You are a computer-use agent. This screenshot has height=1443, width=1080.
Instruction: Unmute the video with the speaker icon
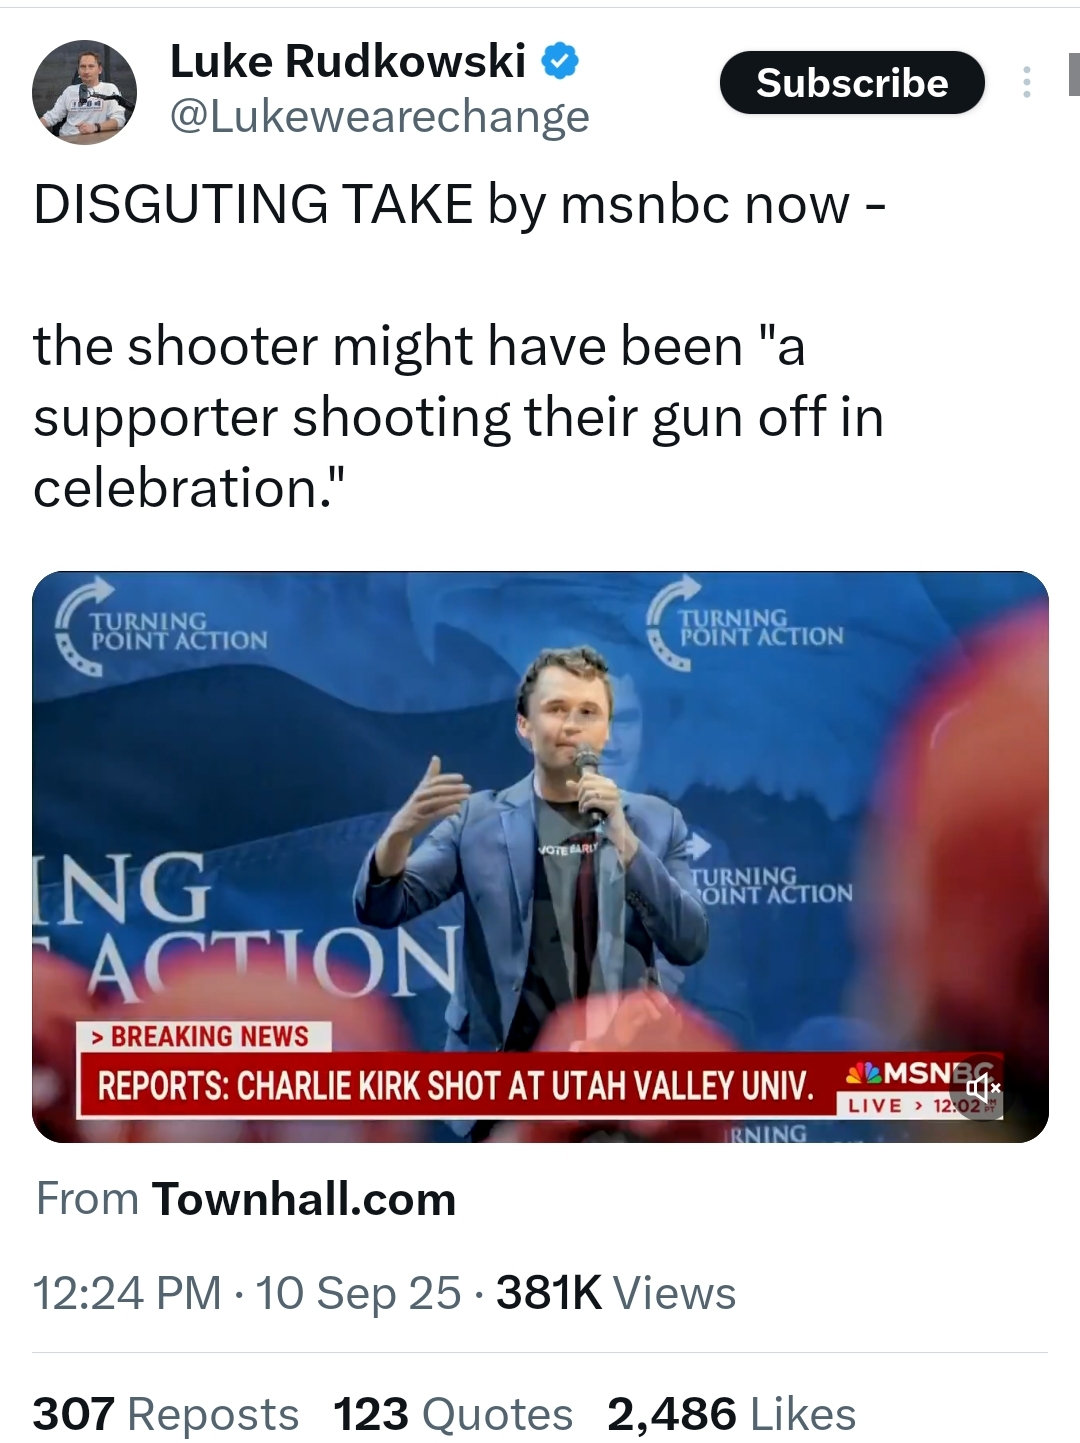pyautogui.click(x=982, y=1088)
